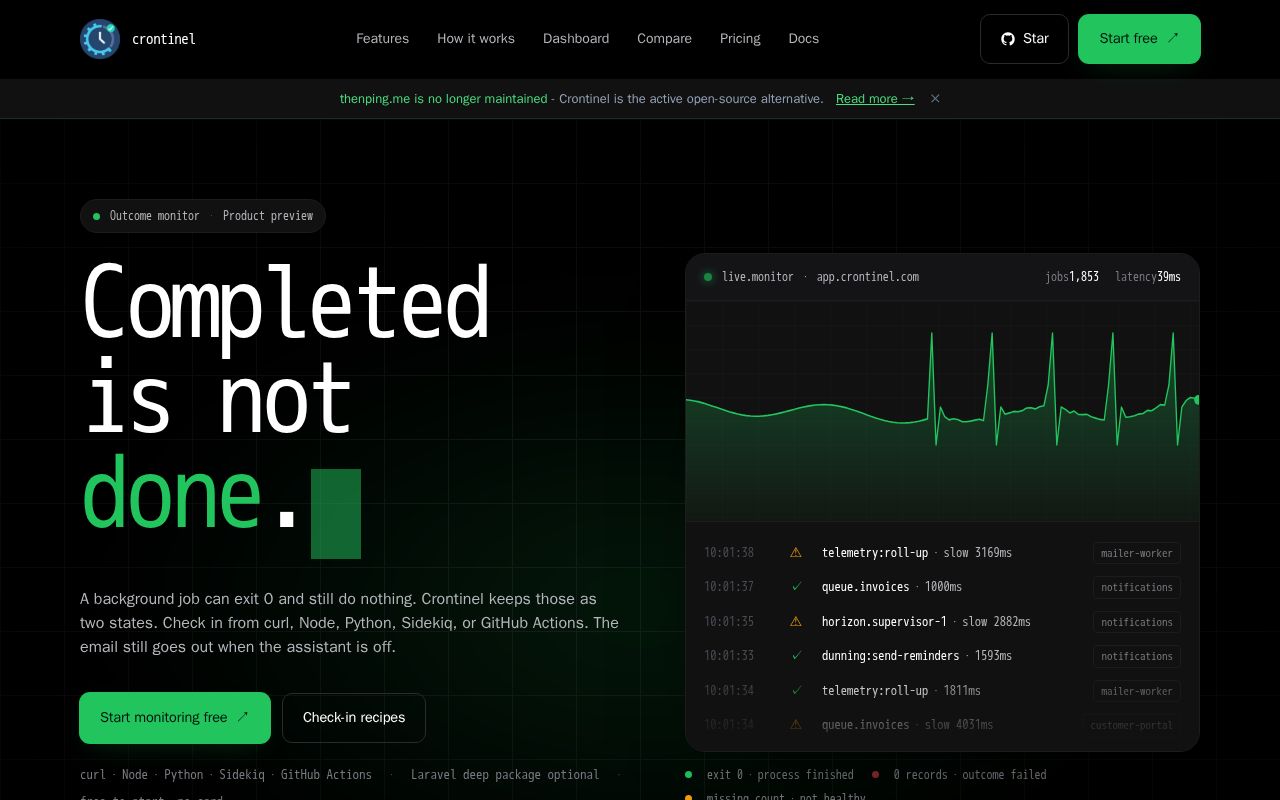Image resolution: width=1280 pixels, height=800 pixels.
Task: Click the checkmark icon beside queue.invoices 1000ms
Action: 797,587
